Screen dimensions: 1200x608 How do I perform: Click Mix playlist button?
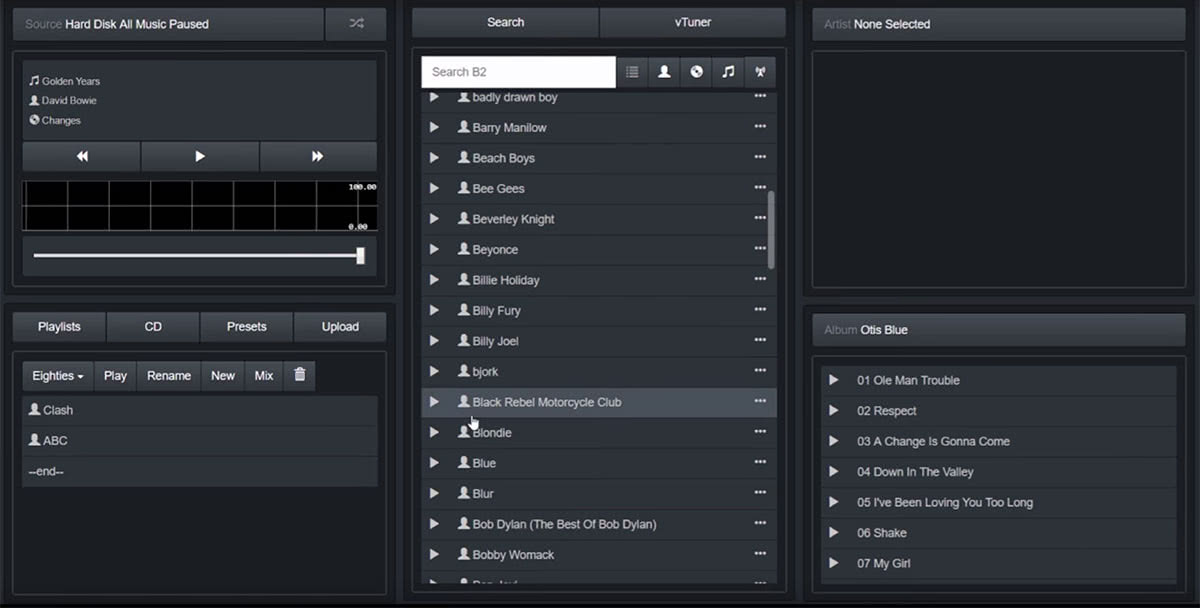pyautogui.click(x=264, y=376)
